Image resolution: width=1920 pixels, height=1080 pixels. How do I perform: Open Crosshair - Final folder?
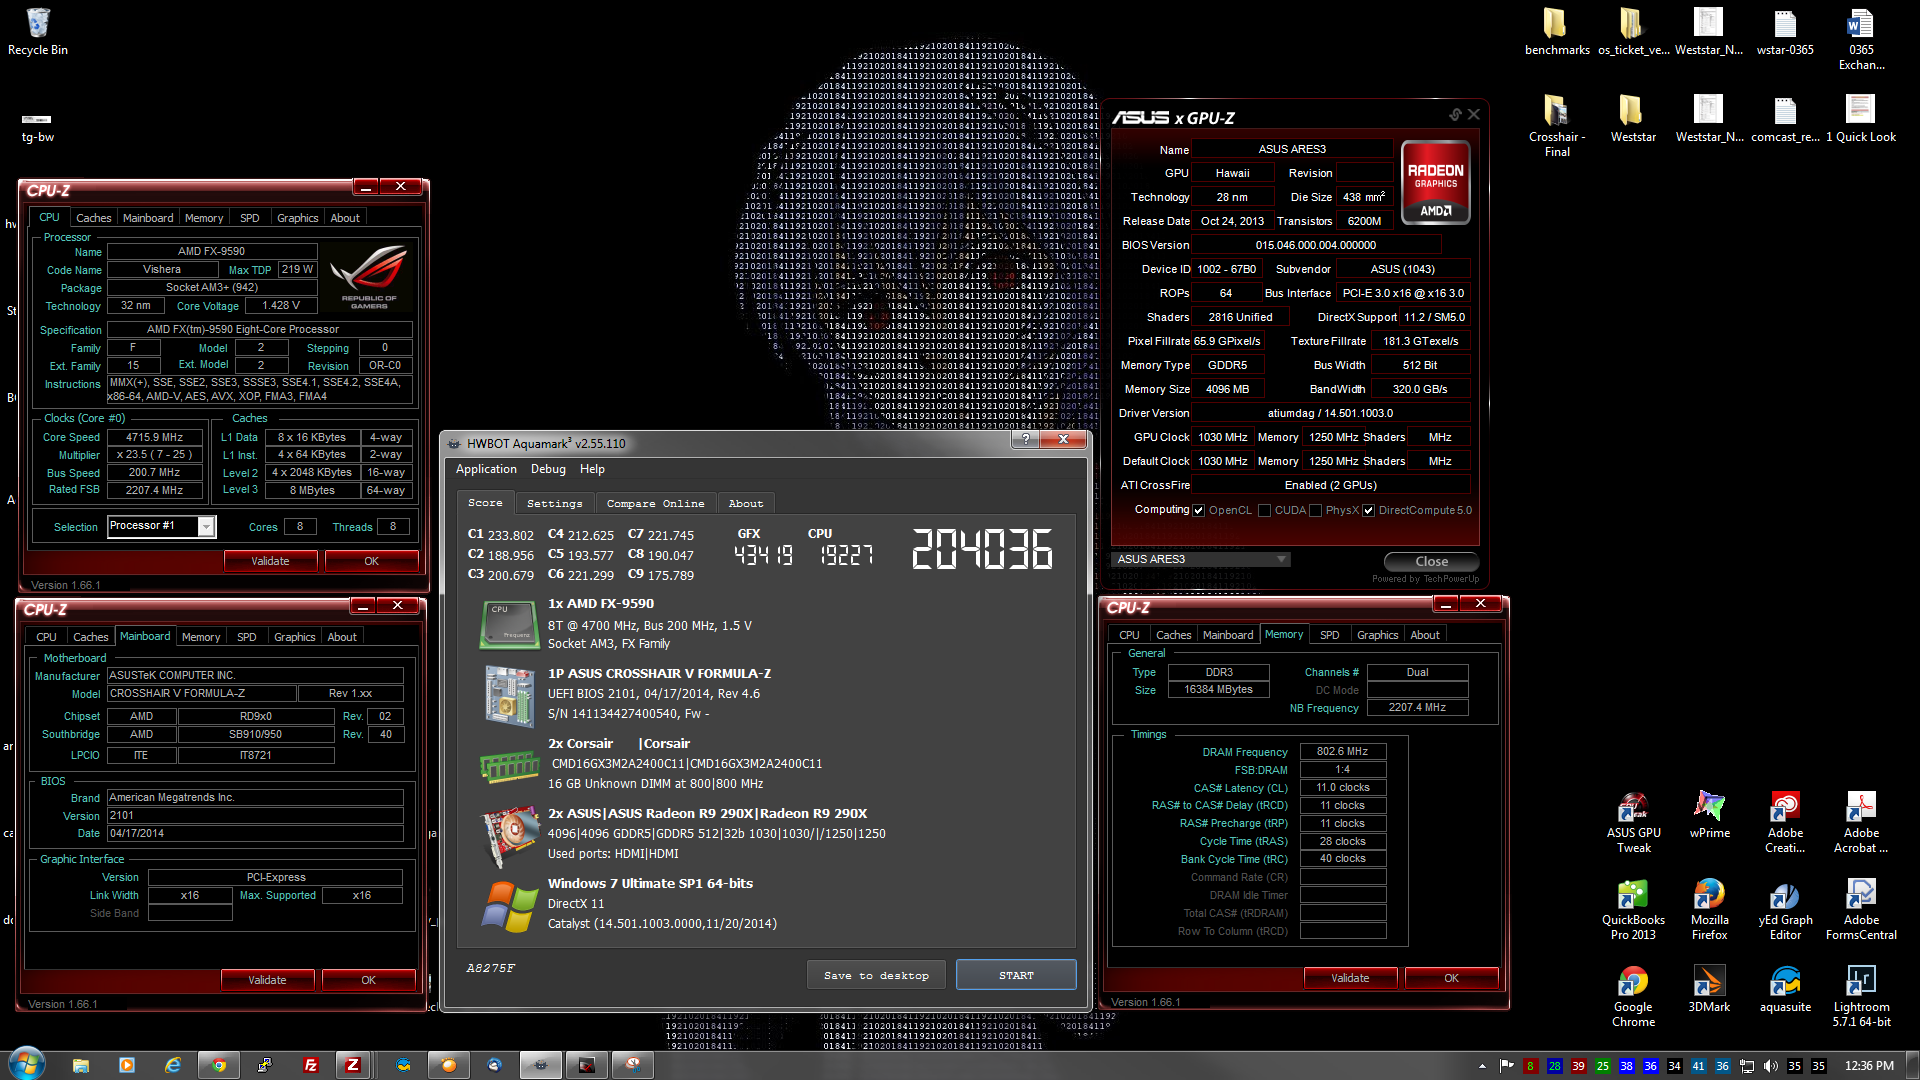1557,126
